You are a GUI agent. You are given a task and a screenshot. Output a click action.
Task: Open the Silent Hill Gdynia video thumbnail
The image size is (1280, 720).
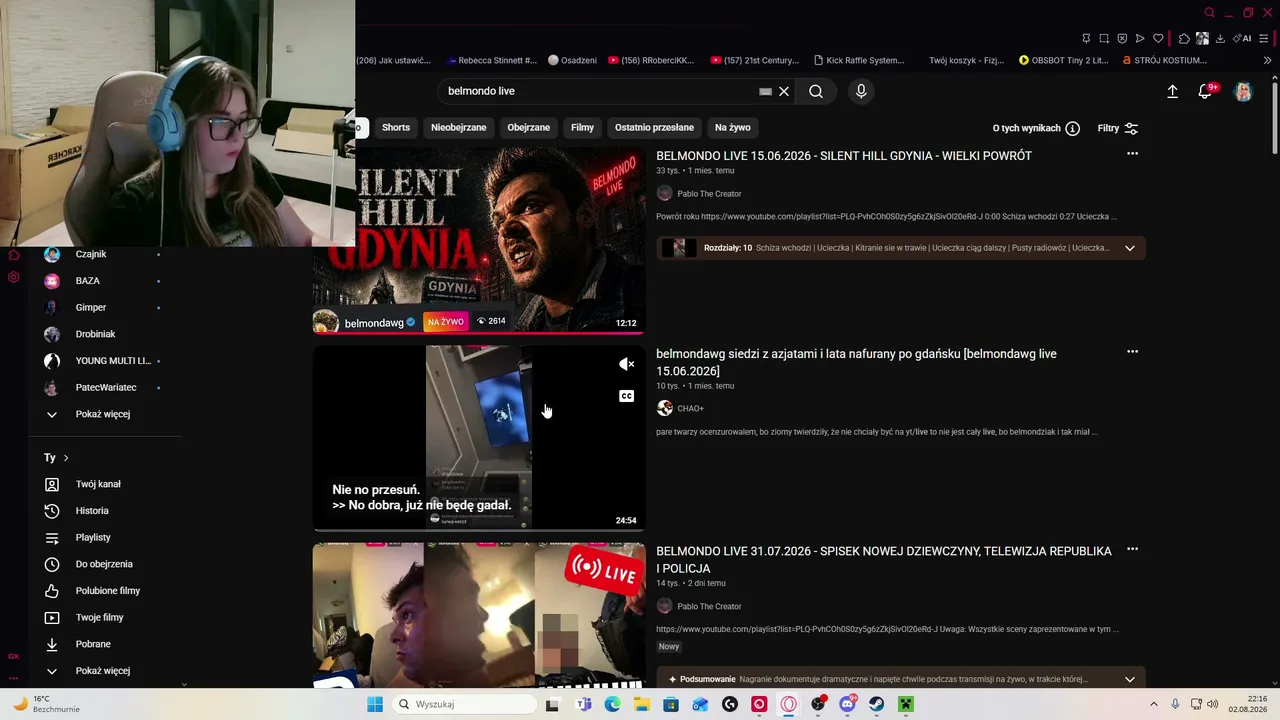479,240
